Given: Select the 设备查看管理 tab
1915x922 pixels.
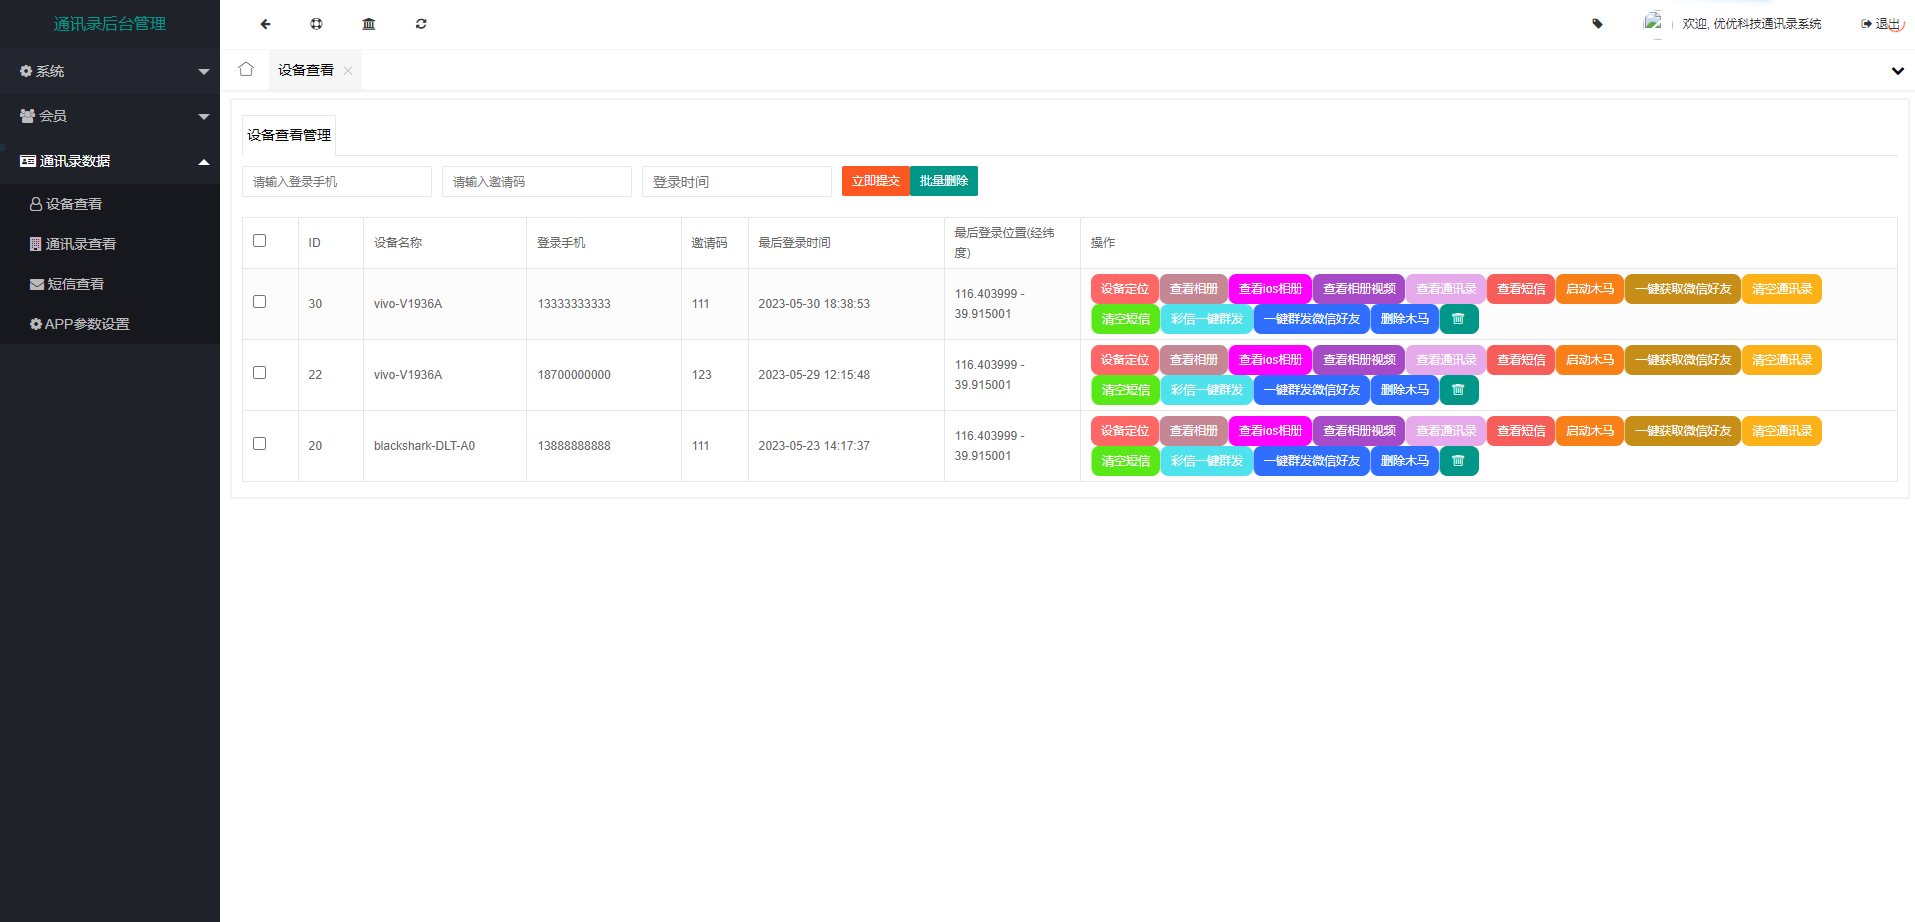Looking at the screenshot, I should pos(289,135).
